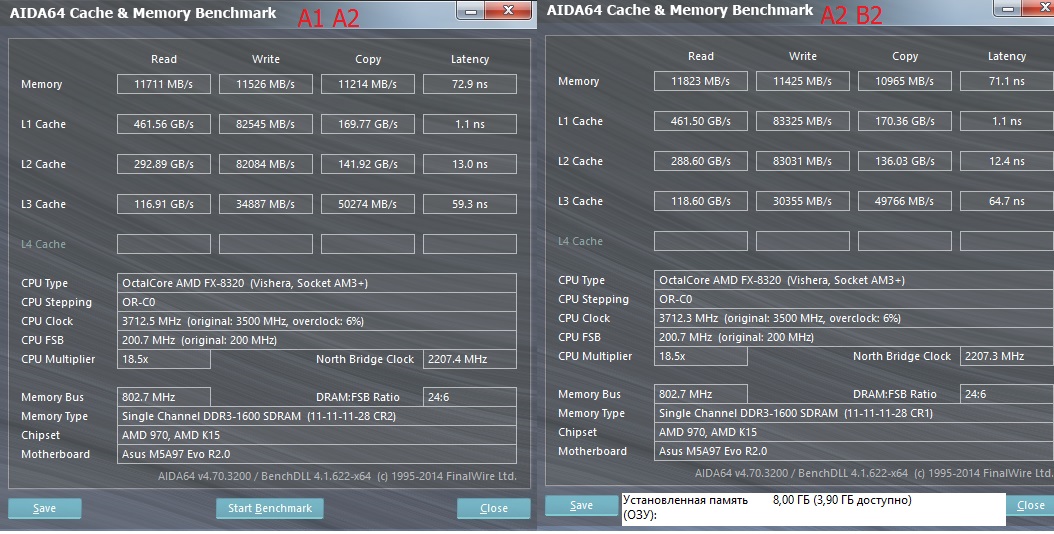The image size is (1054, 534).
Task: Start Benchmark in the left window
Action: (x=270, y=508)
